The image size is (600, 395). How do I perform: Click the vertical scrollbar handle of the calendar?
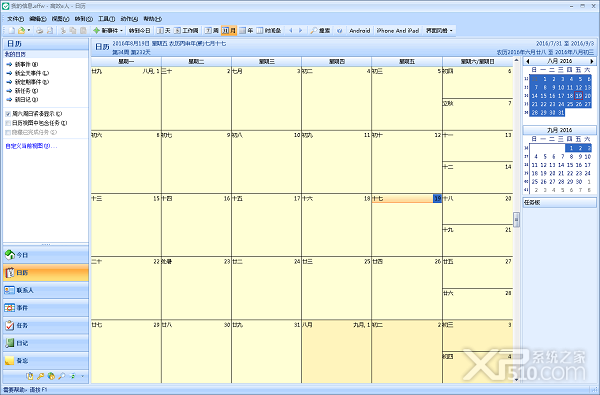tap(516, 220)
